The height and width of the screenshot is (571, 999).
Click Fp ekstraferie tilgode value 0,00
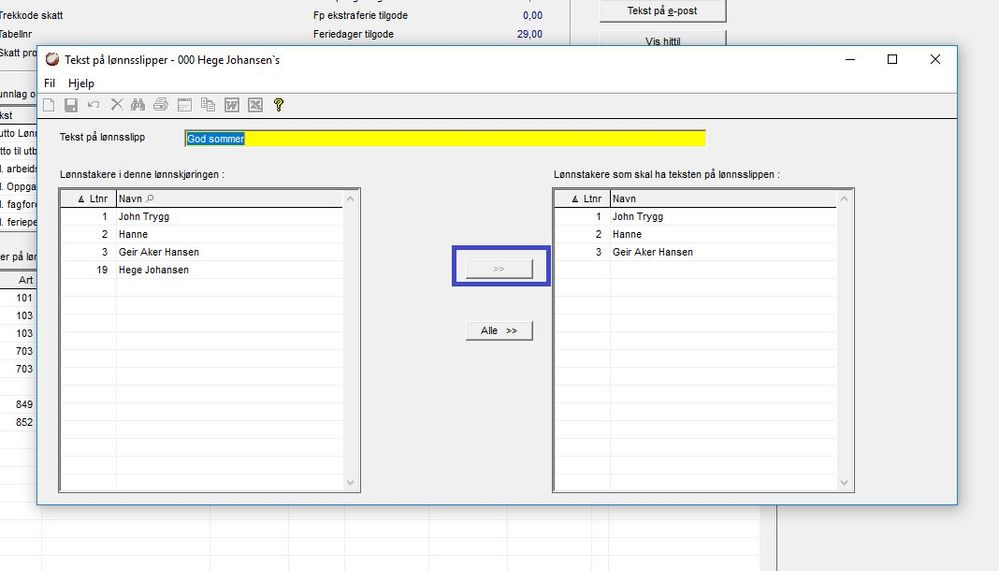click(x=533, y=15)
